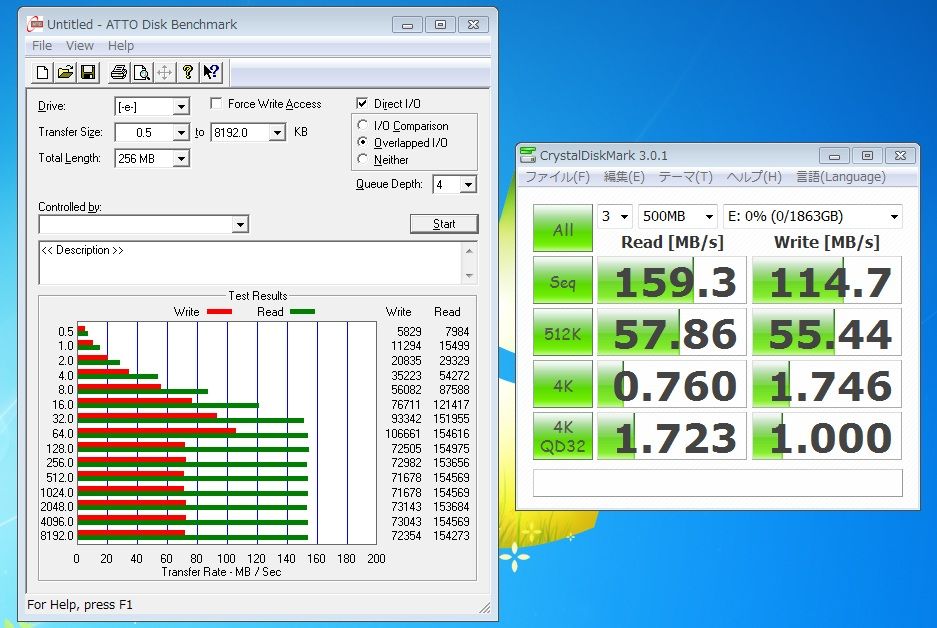
Task: Open the ATTO File menu
Action: [x=42, y=45]
